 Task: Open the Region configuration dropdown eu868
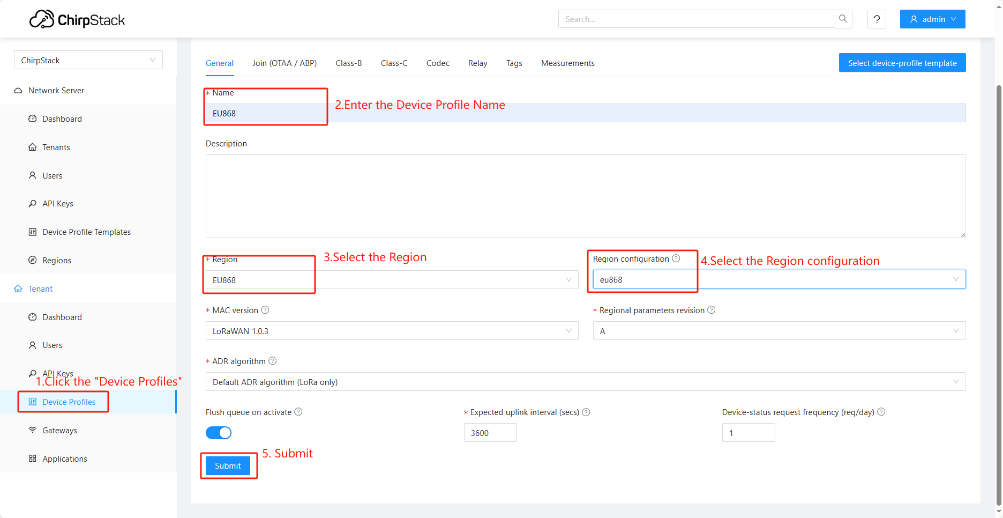[x=779, y=279]
